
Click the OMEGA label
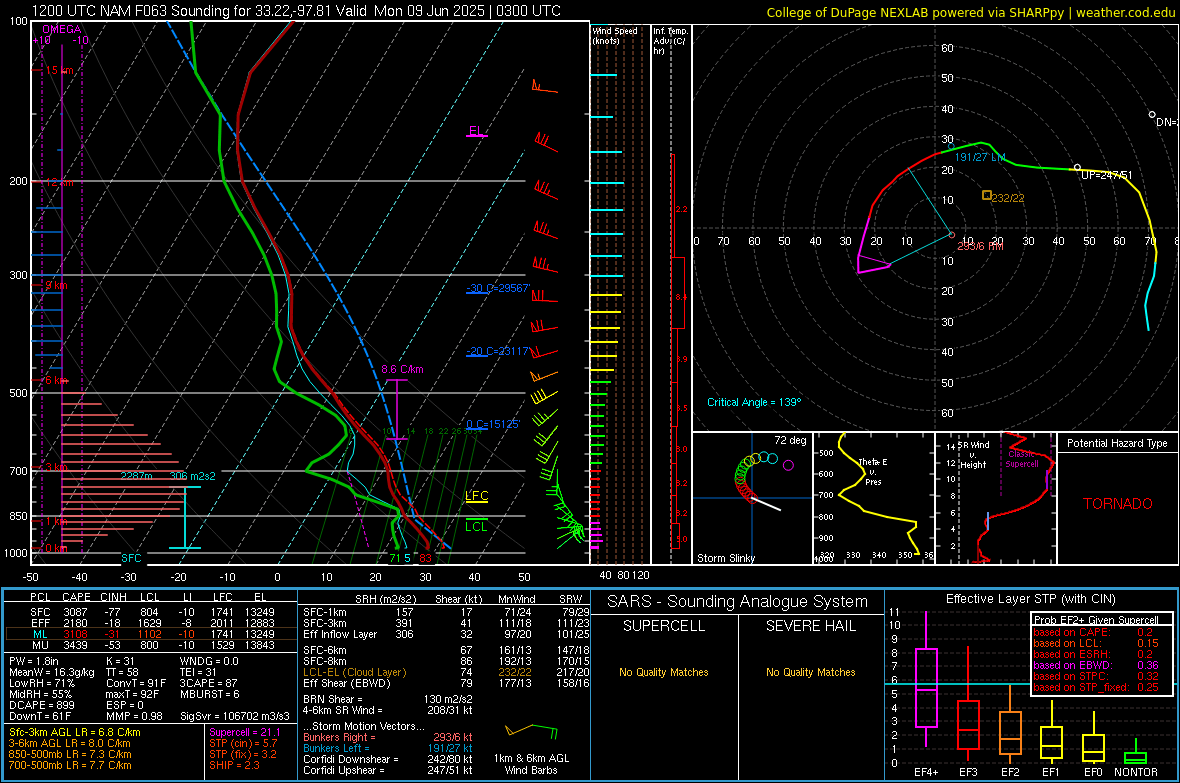(62, 29)
